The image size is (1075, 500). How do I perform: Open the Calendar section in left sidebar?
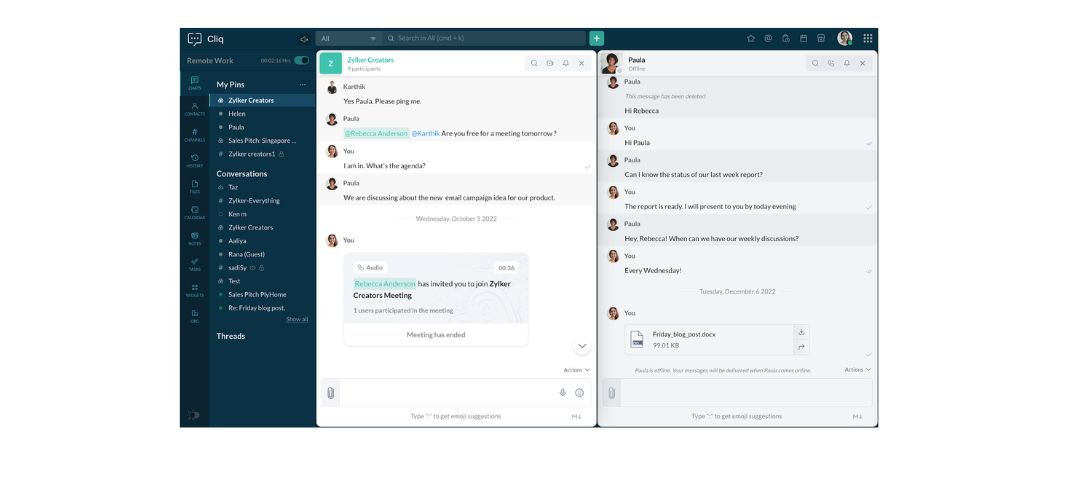tap(194, 211)
